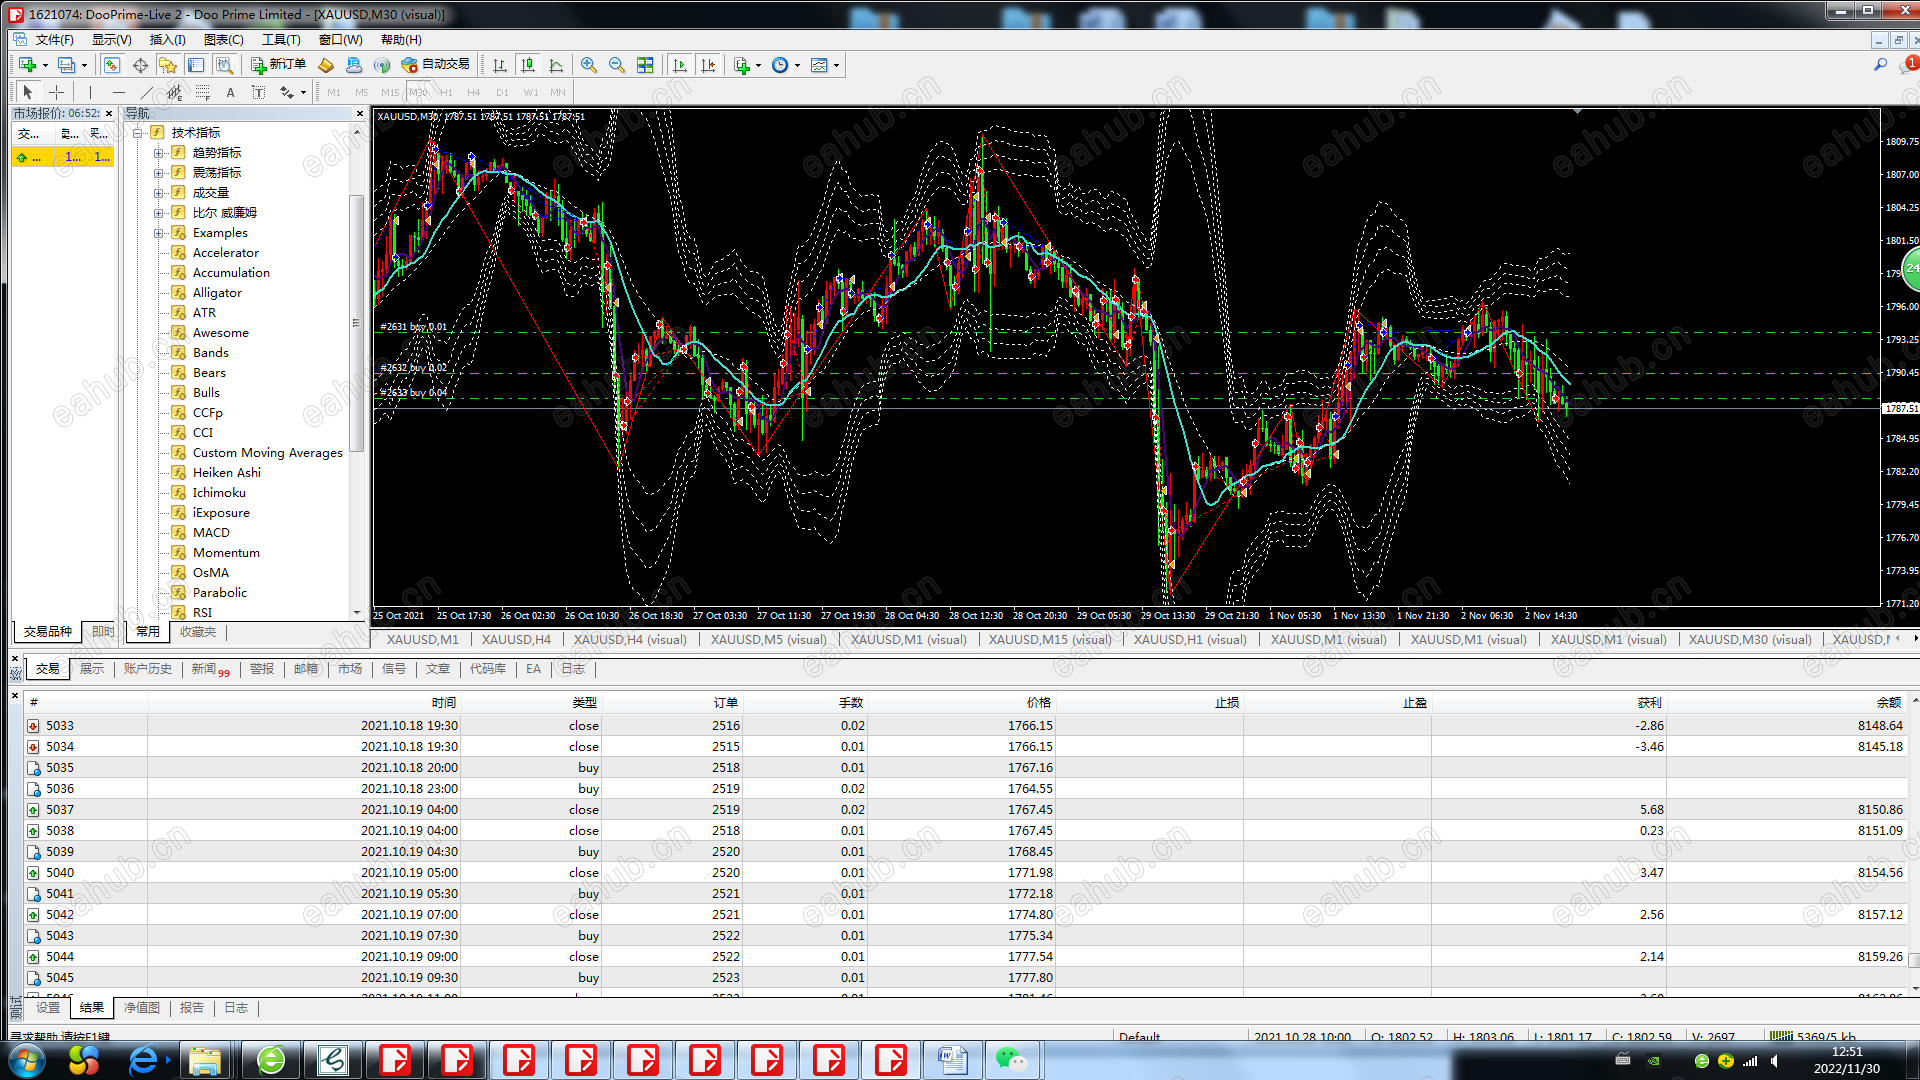
Task: Select the H1 timeframe button
Action: coord(446,92)
